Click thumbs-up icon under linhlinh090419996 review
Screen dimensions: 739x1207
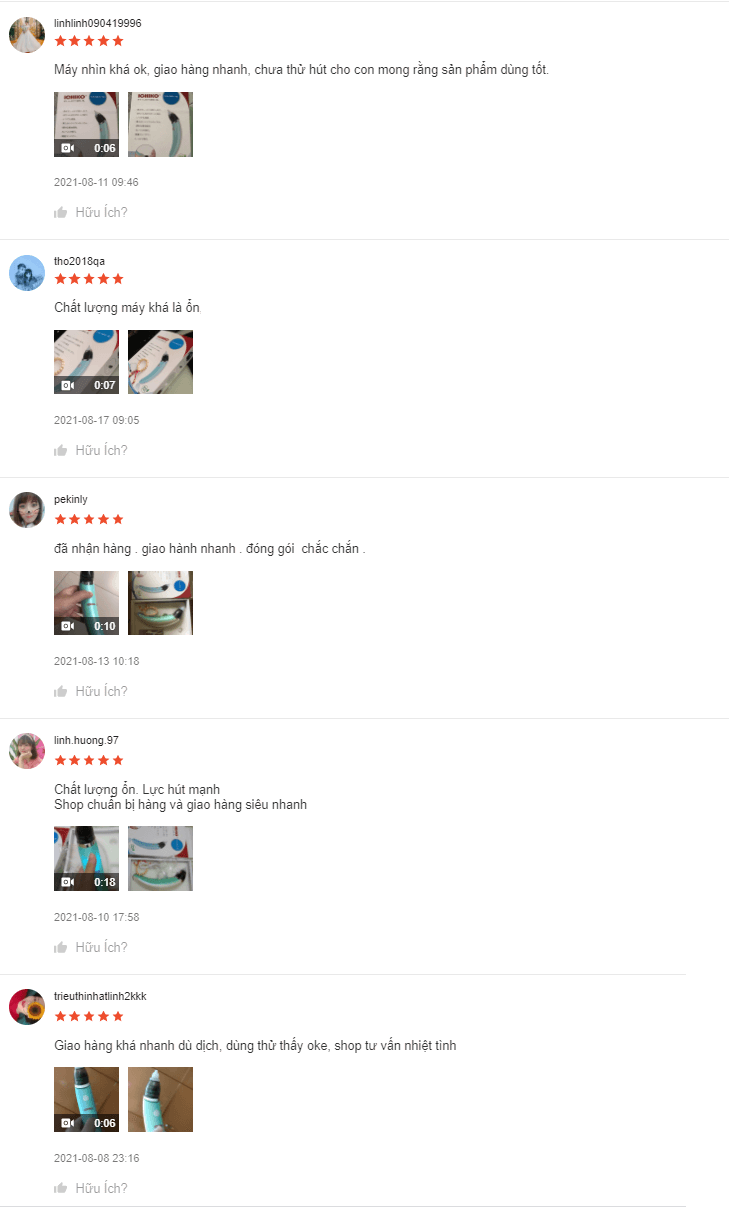pos(61,212)
